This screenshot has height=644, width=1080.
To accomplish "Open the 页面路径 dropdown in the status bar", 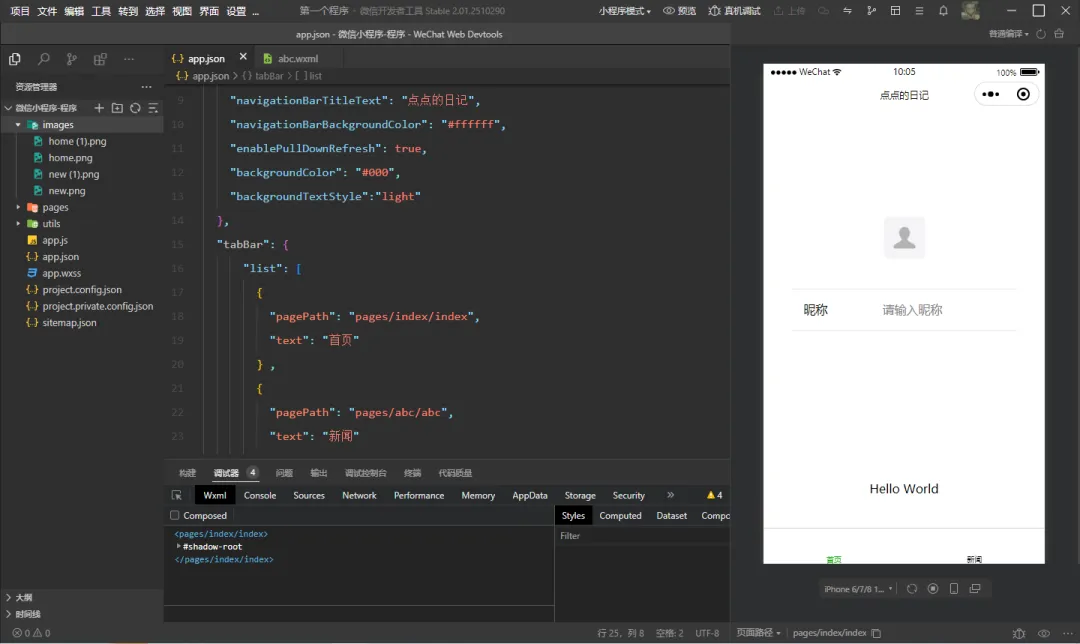I will point(758,633).
